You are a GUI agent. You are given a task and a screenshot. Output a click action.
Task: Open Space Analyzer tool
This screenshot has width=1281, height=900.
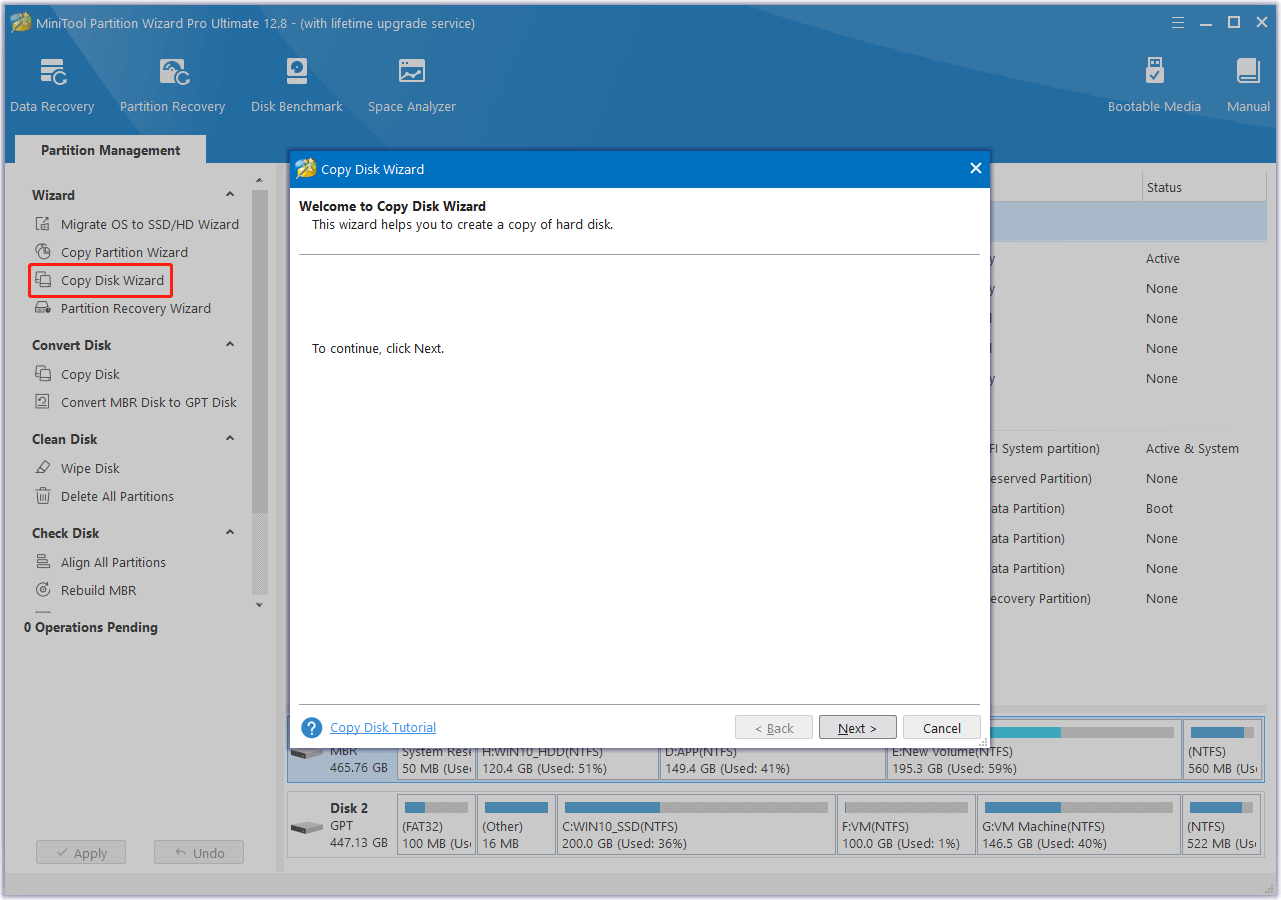(x=411, y=85)
